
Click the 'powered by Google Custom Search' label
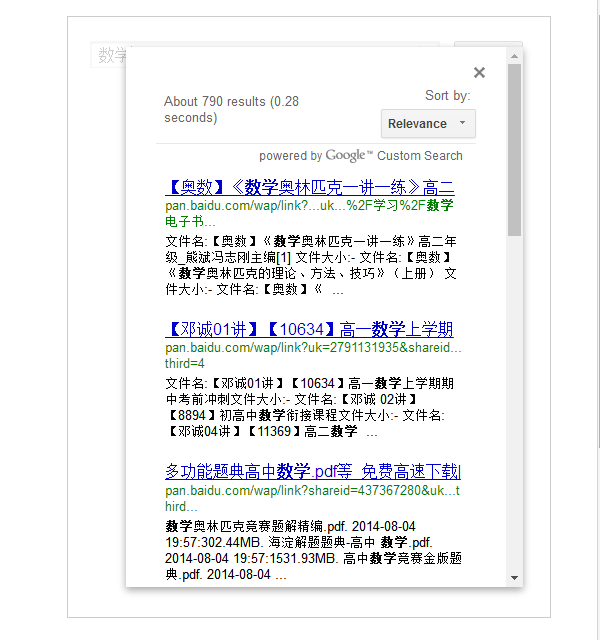coord(361,156)
